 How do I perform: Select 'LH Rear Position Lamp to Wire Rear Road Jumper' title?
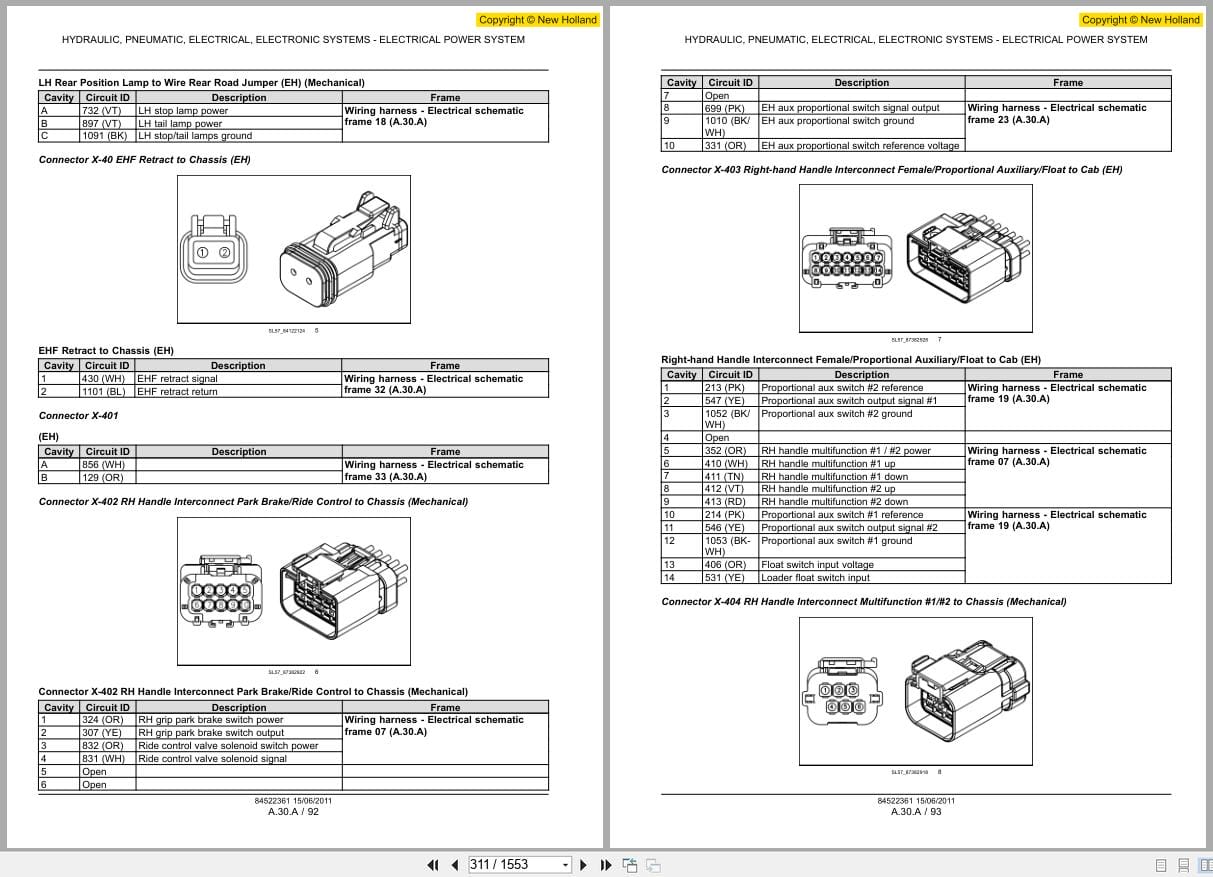[x=201, y=82]
